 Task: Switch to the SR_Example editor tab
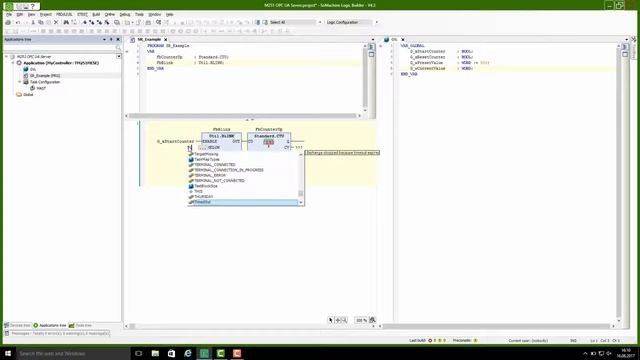tap(149, 40)
